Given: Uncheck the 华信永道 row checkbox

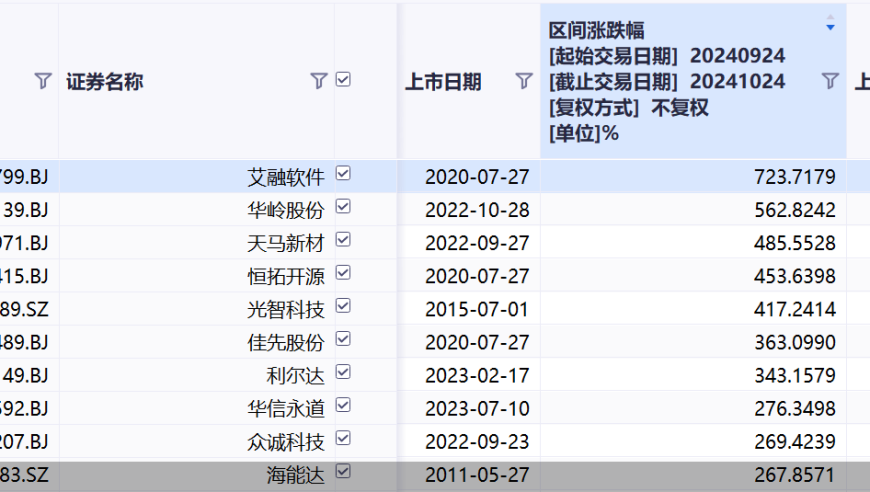Looking at the screenshot, I should pyautogui.click(x=343, y=405).
